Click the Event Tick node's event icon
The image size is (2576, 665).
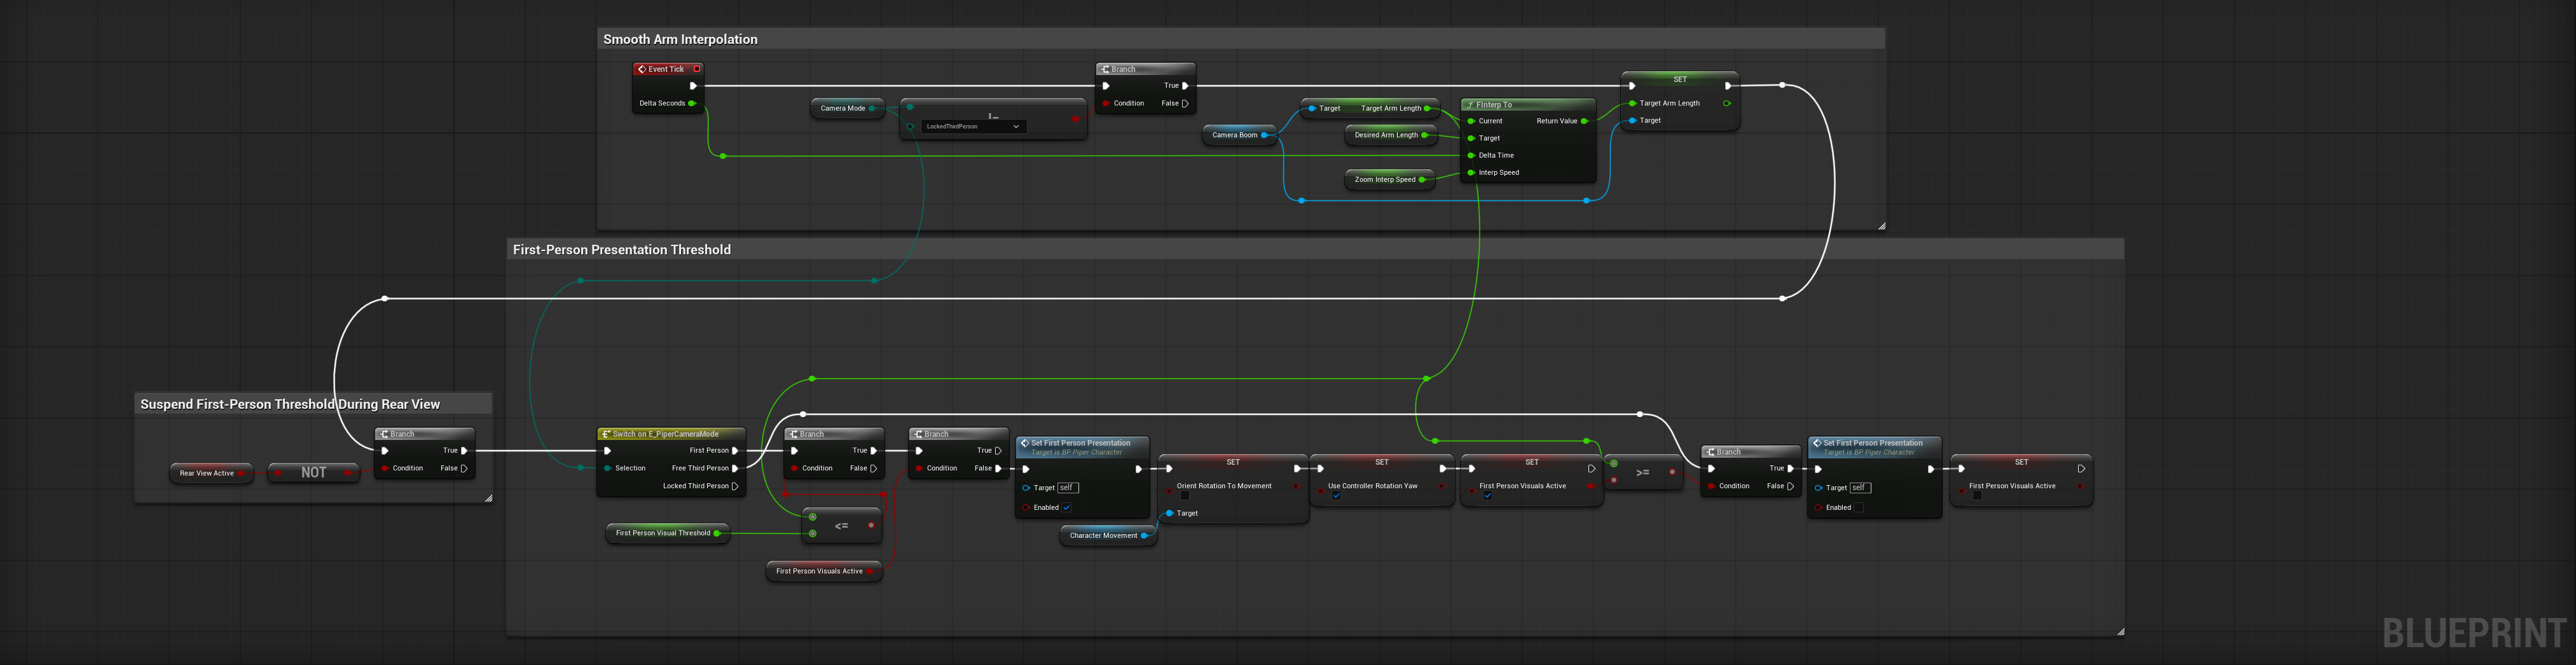pyautogui.click(x=642, y=69)
